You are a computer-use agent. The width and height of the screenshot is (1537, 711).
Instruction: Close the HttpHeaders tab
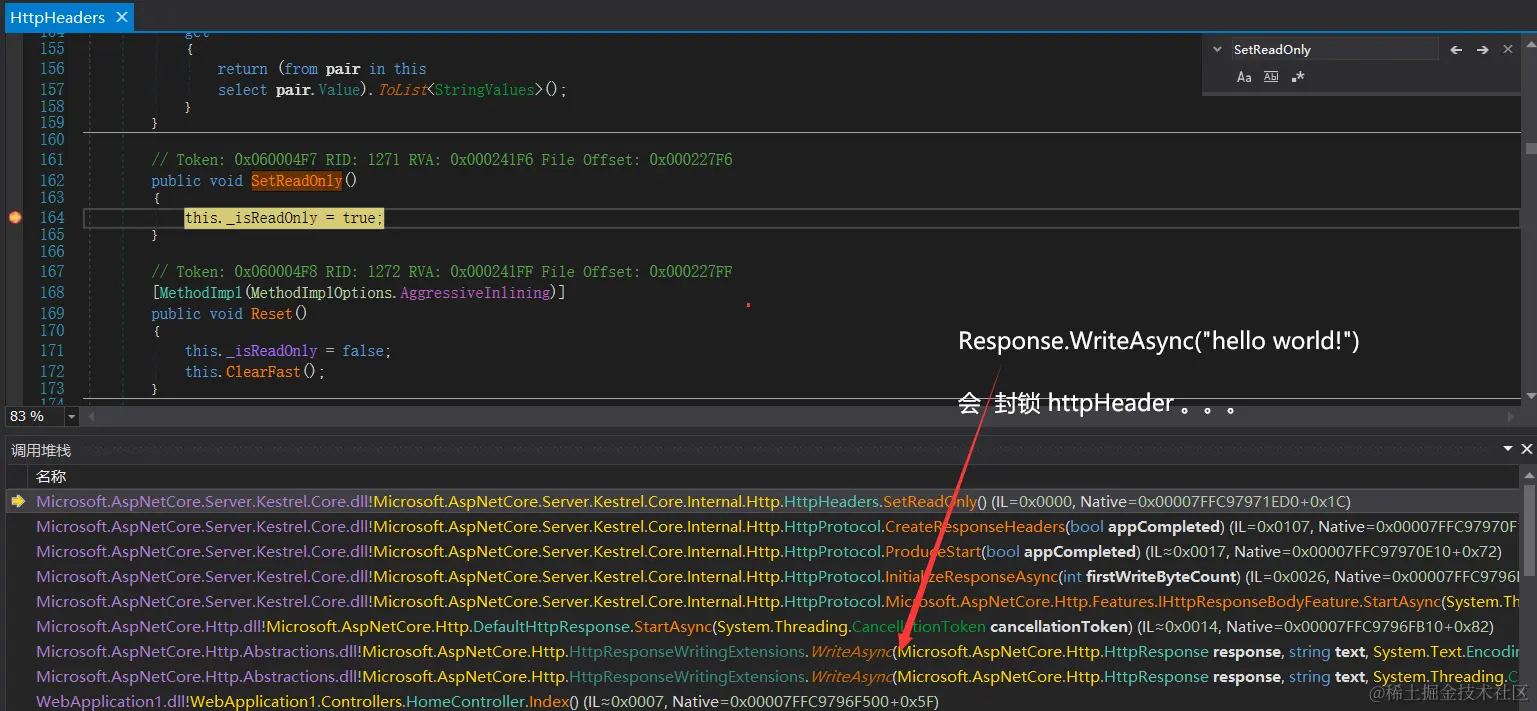click(121, 17)
